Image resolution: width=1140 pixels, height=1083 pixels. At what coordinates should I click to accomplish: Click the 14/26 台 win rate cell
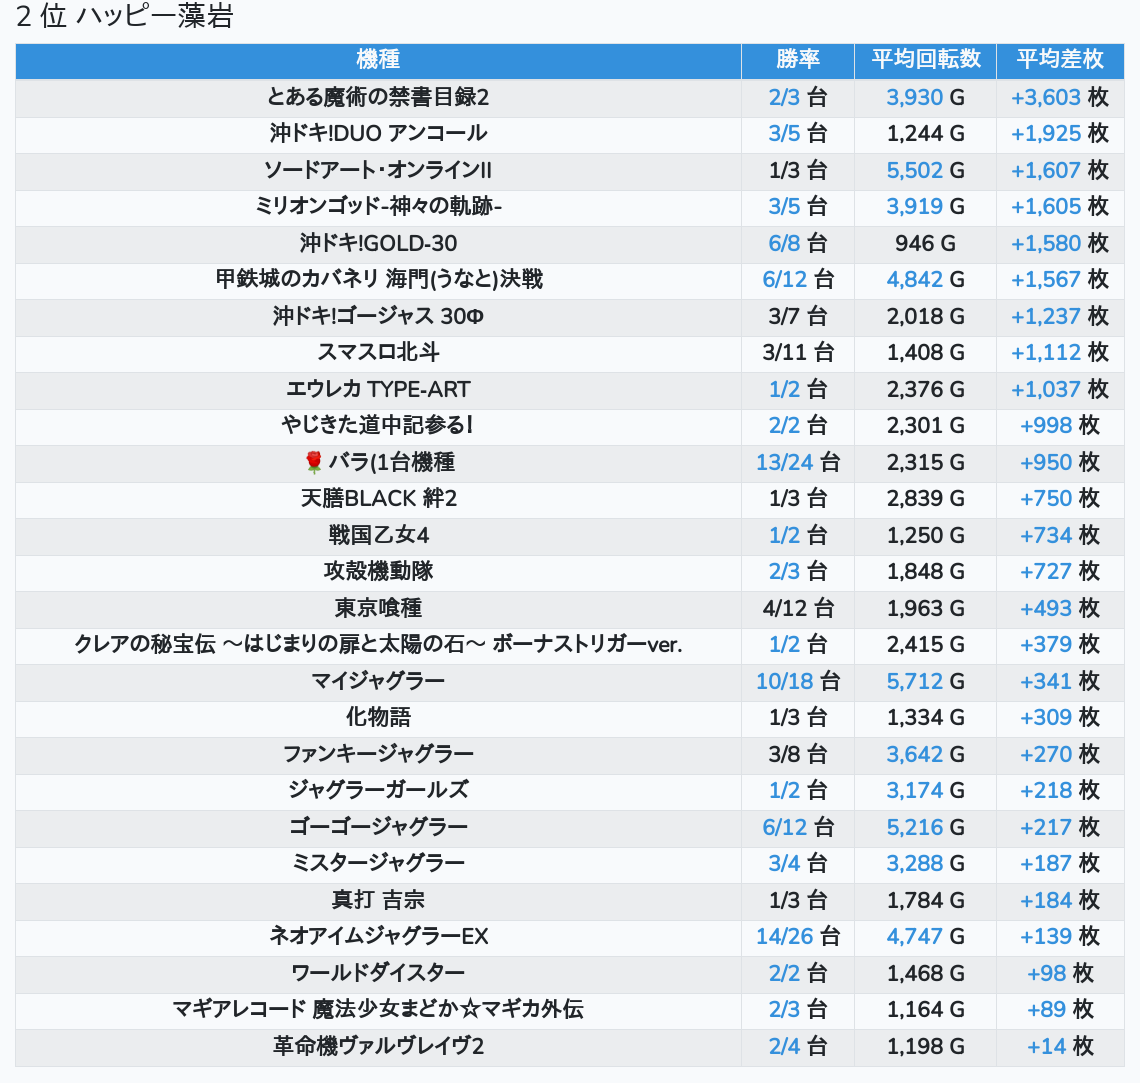(798, 936)
